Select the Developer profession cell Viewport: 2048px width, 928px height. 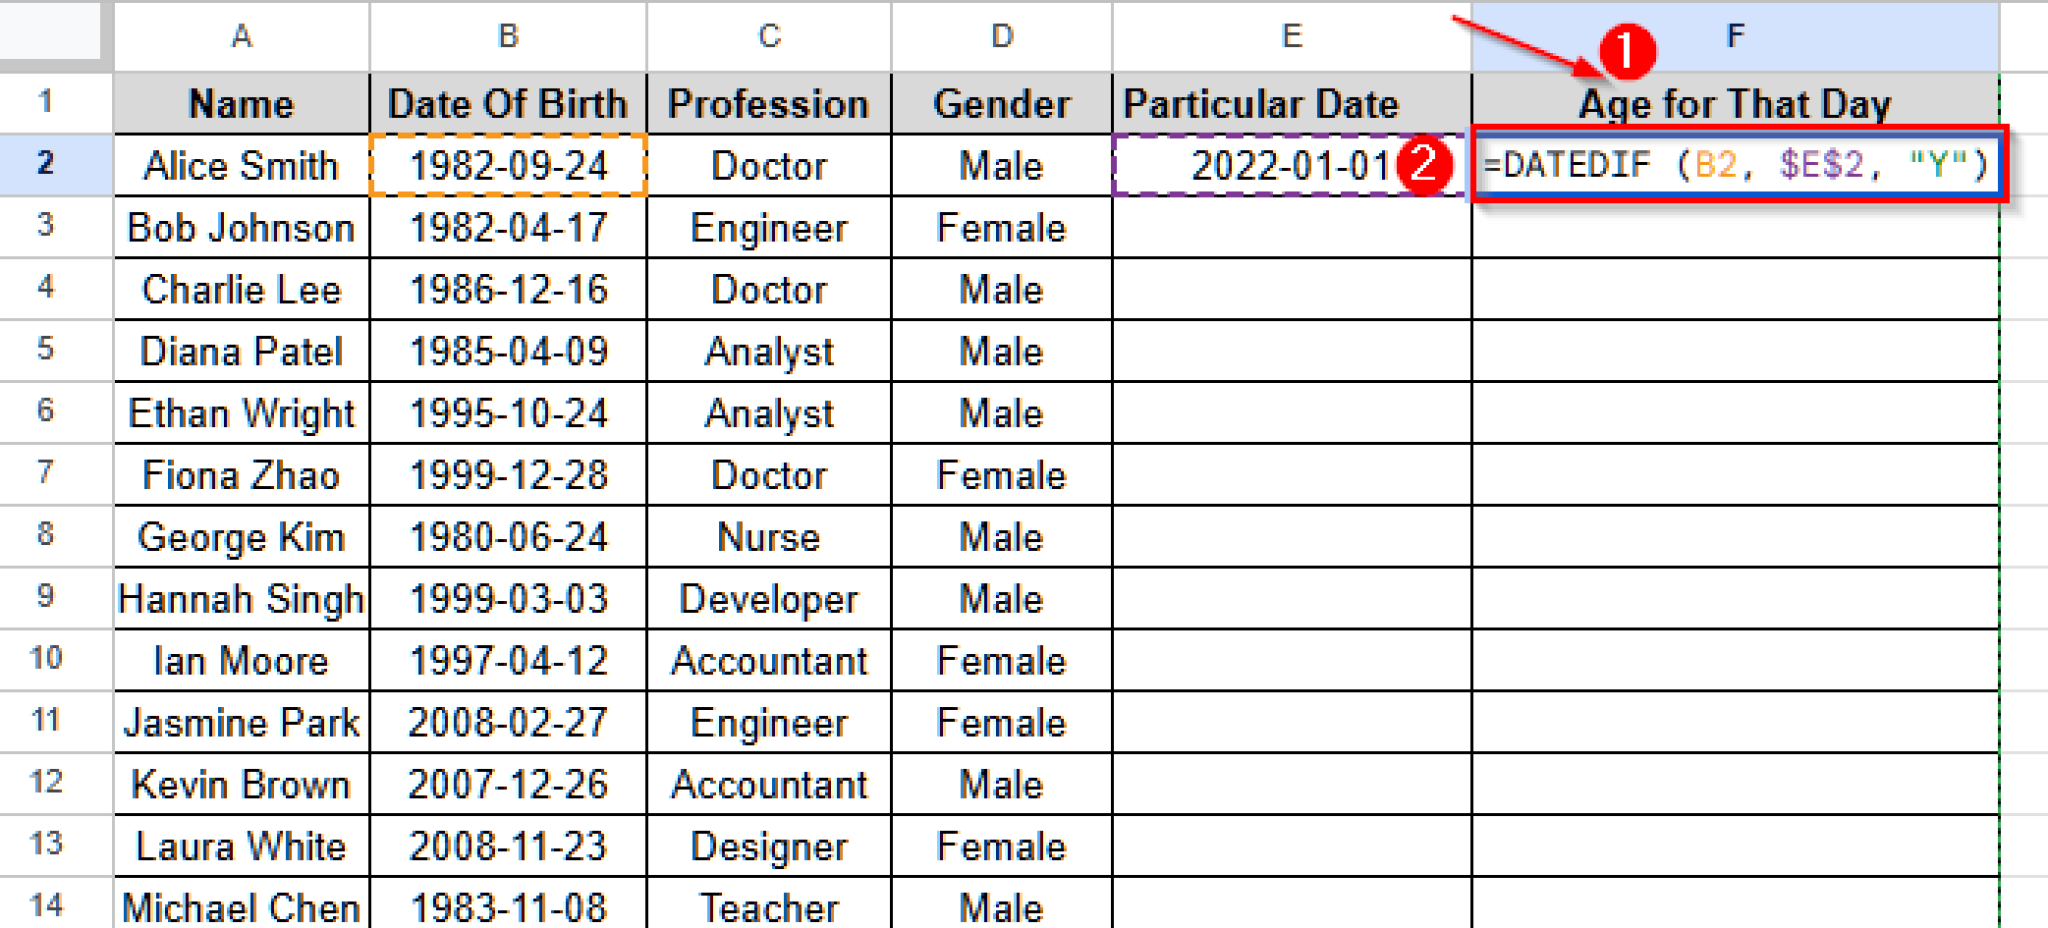(768, 598)
